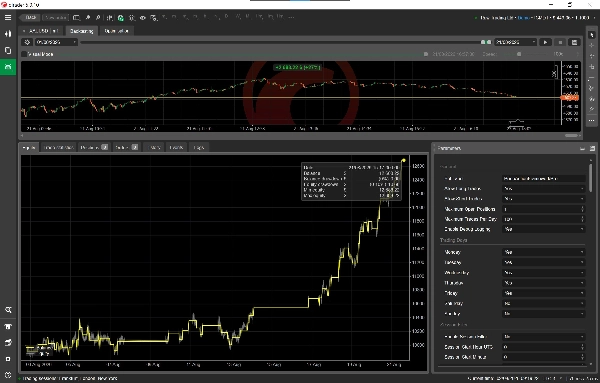This screenshot has height=383, width=600.
Task: Open the Sunday trading day dropdown
Action: coord(543,313)
